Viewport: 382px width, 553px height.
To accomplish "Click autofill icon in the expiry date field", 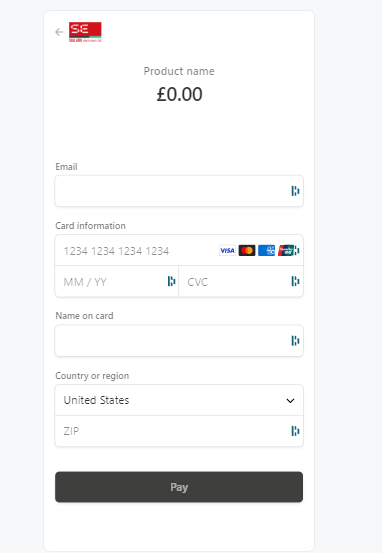I will pyautogui.click(x=171, y=281).
